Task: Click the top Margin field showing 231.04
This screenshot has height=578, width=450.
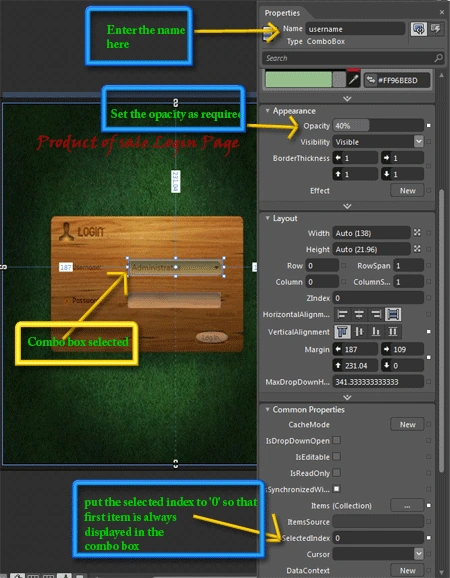Action: tap(355, 365)
